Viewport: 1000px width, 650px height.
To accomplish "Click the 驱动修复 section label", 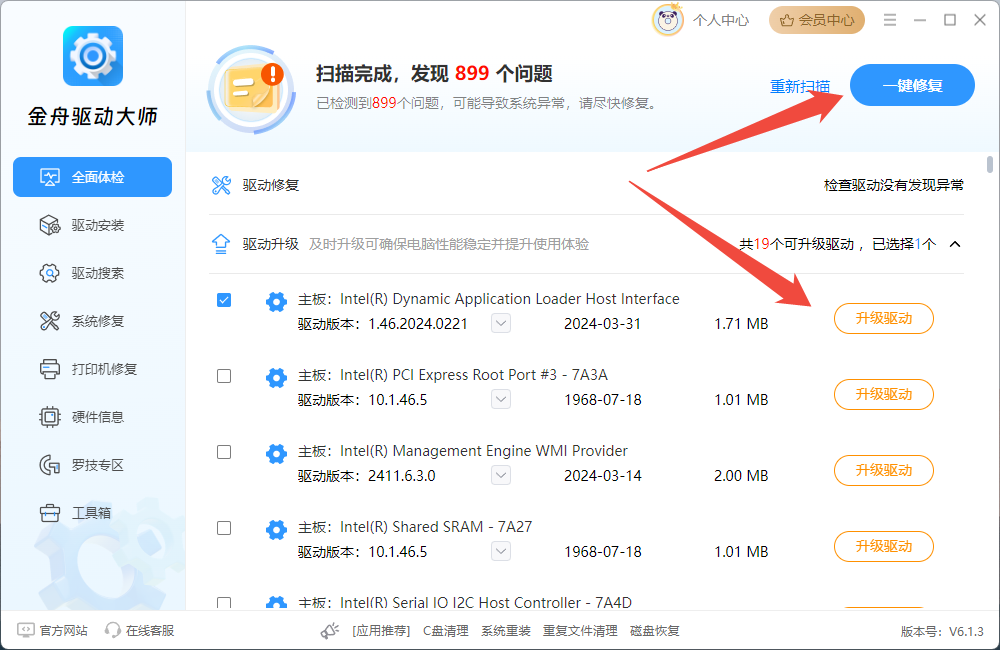I will [x=270, y=186].
